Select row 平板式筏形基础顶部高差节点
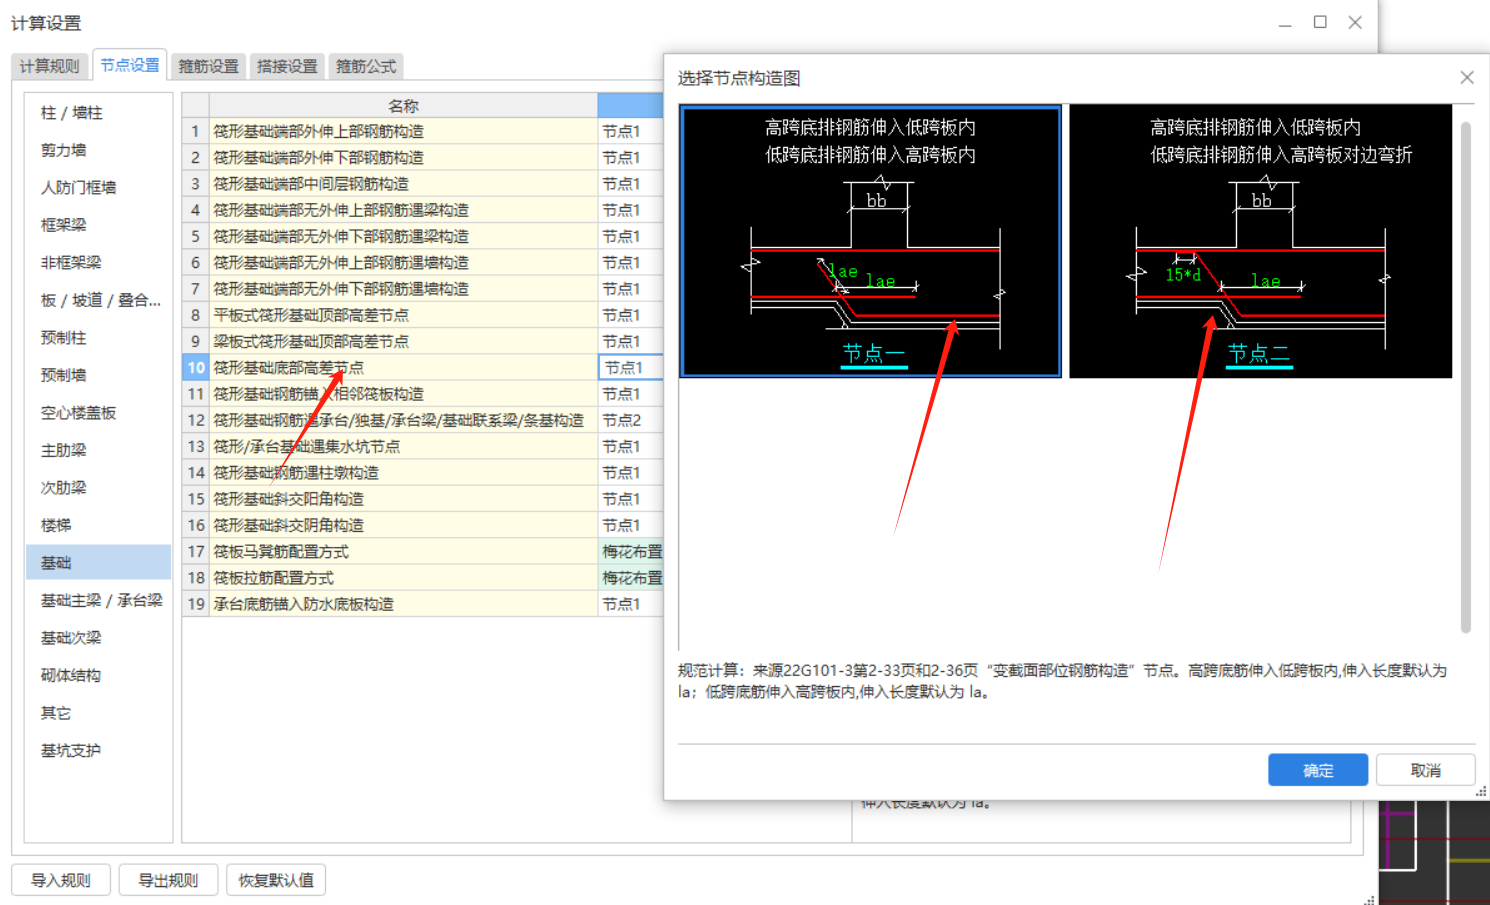 click(403, 315)
